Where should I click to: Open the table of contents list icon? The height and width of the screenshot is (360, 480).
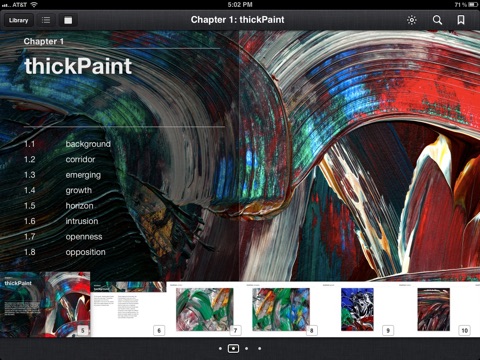[46, 20]
